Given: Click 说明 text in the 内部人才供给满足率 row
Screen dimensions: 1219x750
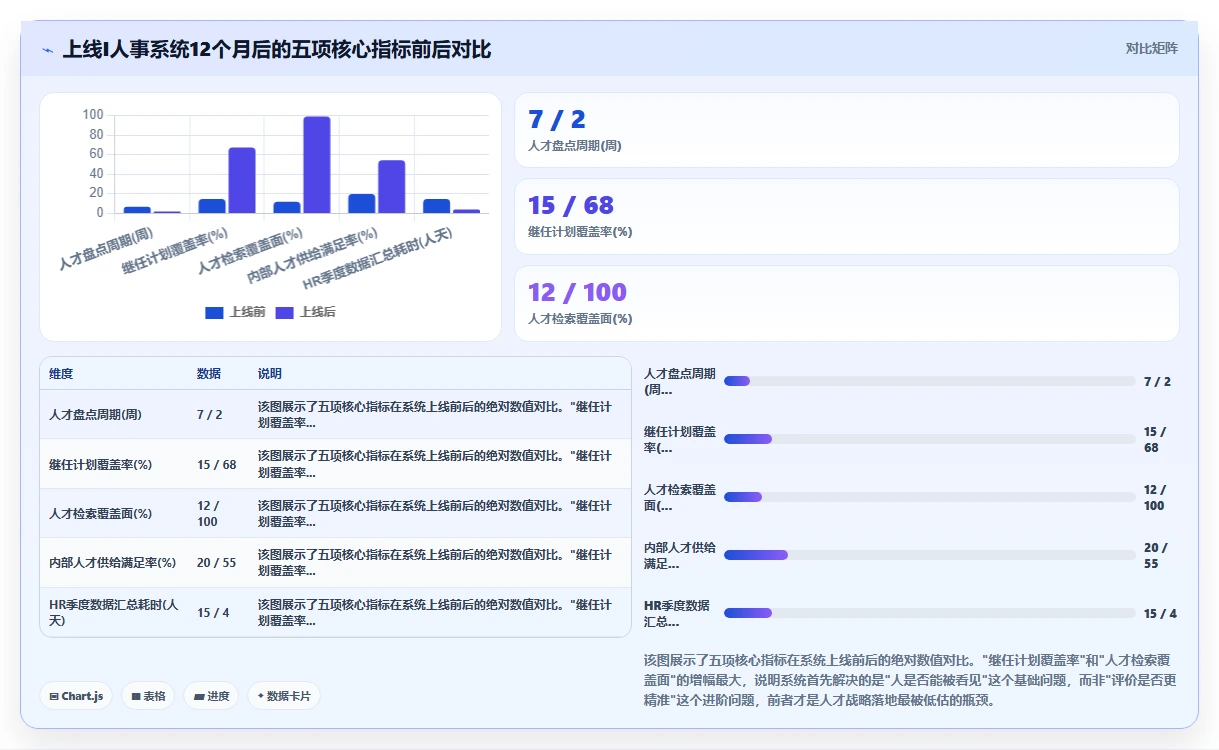Looking at the screenshot, I should [435, 563].
